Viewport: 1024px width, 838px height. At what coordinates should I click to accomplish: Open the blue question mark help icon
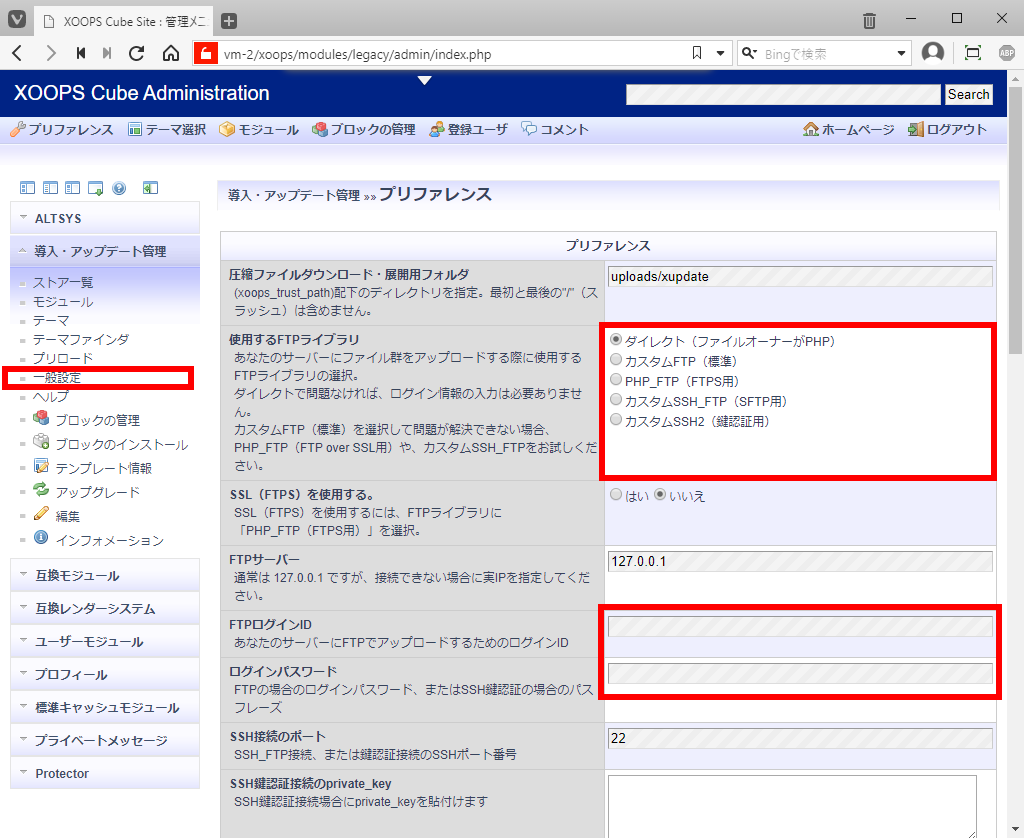119,188
